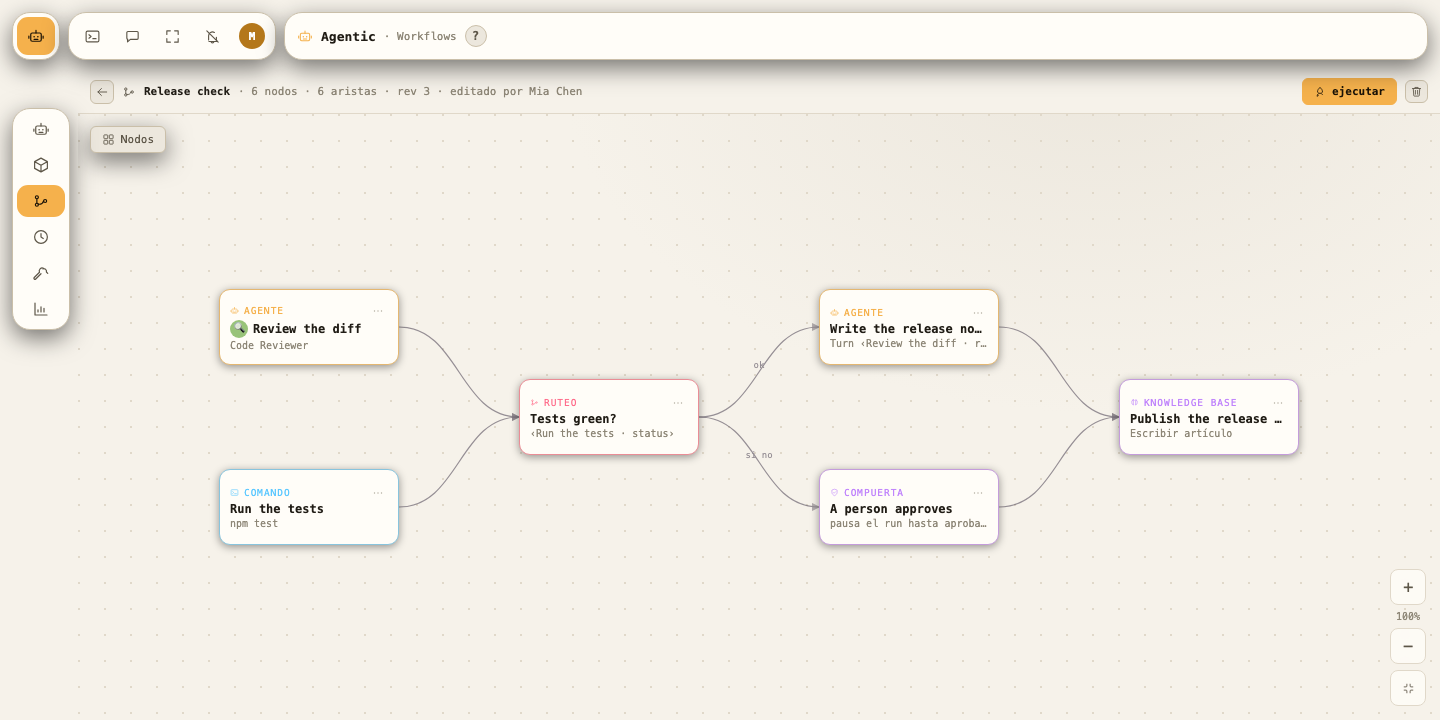Image resolution: width=1440 pixels, height=720 pixels.
Task: Open the more menu on Publish the release node
Action: 1278,403
